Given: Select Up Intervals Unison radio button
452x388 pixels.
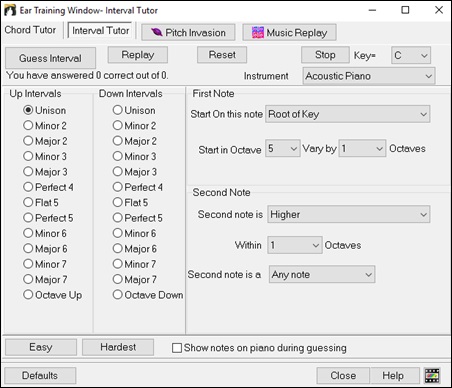Looking at the screenshot, I should 45,110.
